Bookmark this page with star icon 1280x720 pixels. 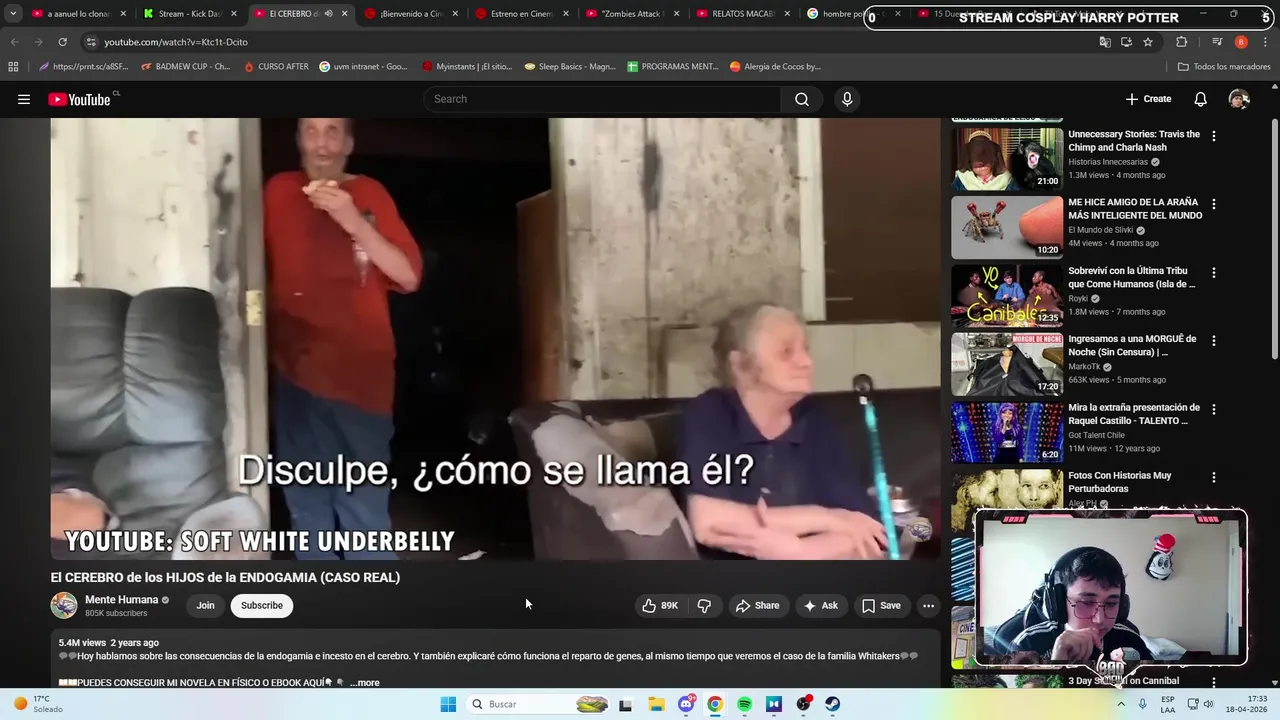pyautogui.click(x=1148, y=42)
